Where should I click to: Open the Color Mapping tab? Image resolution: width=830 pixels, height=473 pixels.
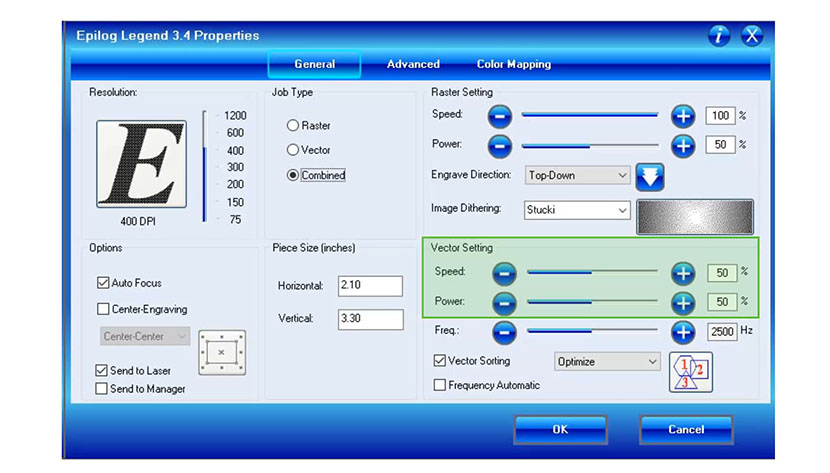[513, 64]
